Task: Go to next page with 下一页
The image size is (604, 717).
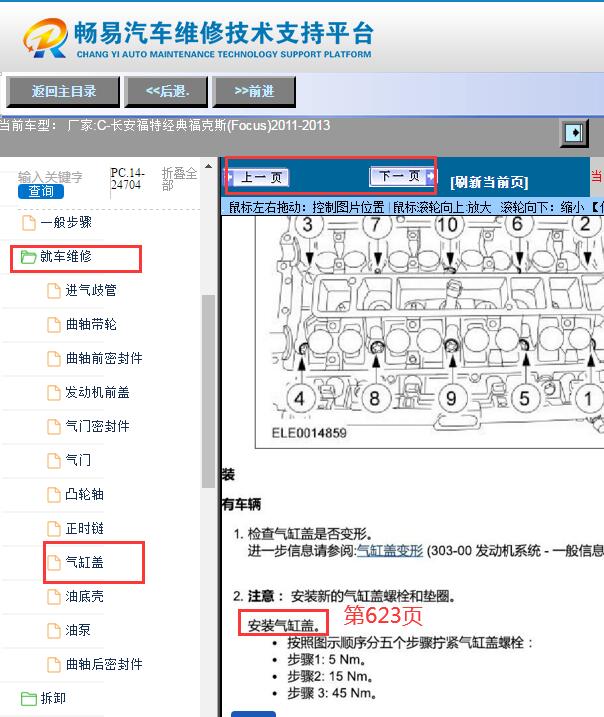Action: point(402,176)
